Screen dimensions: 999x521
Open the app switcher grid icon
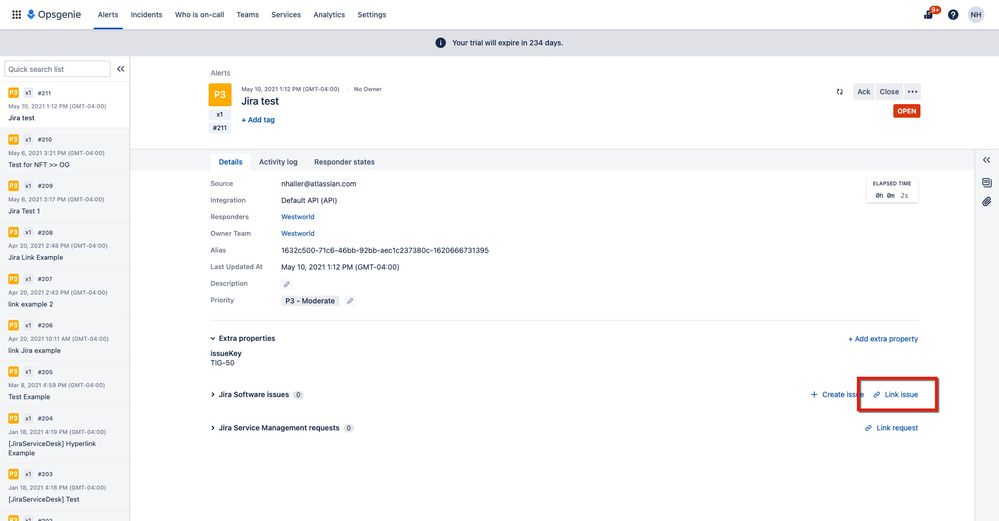tap(17, 14)
